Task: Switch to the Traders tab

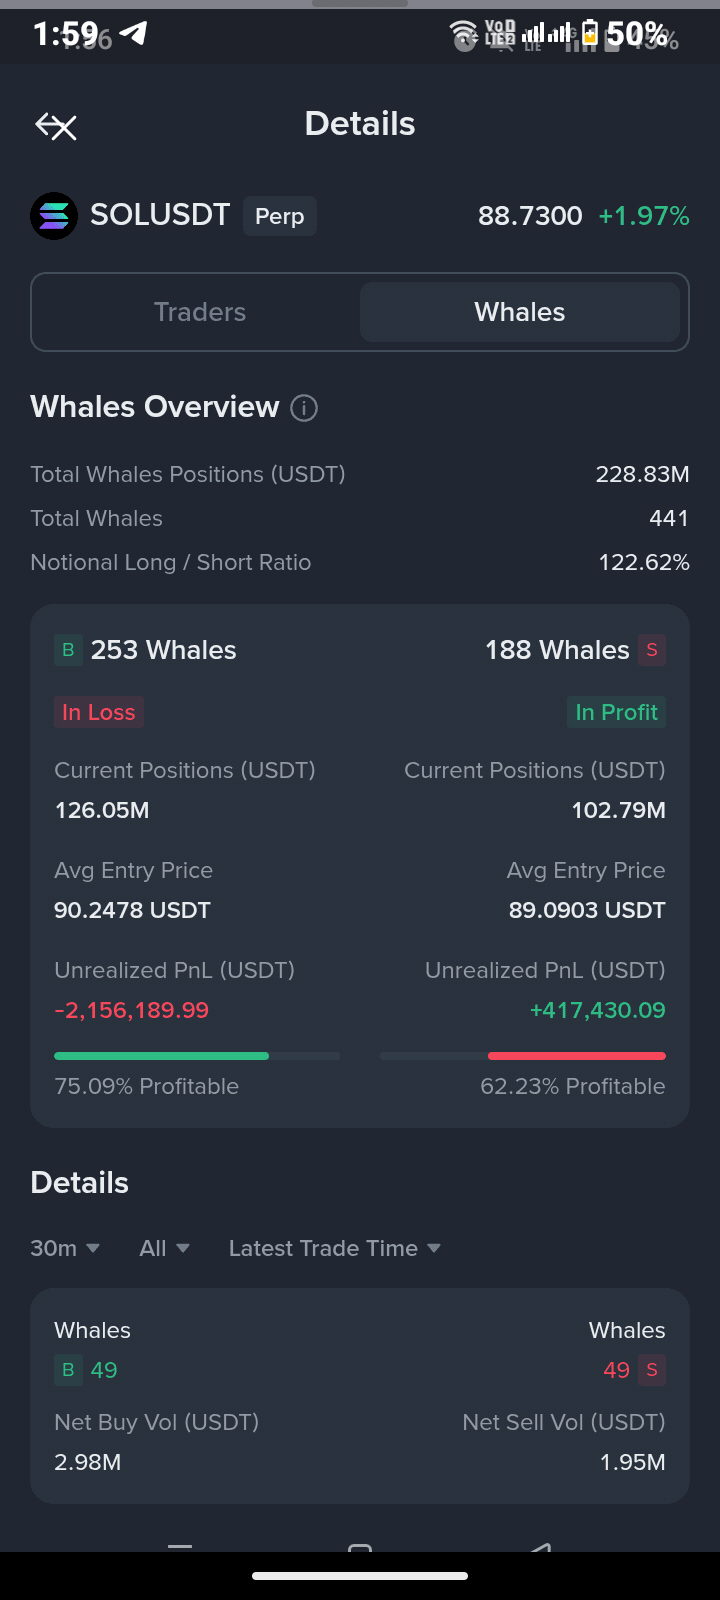Action: pyautogui.click(x=199, y=312)
